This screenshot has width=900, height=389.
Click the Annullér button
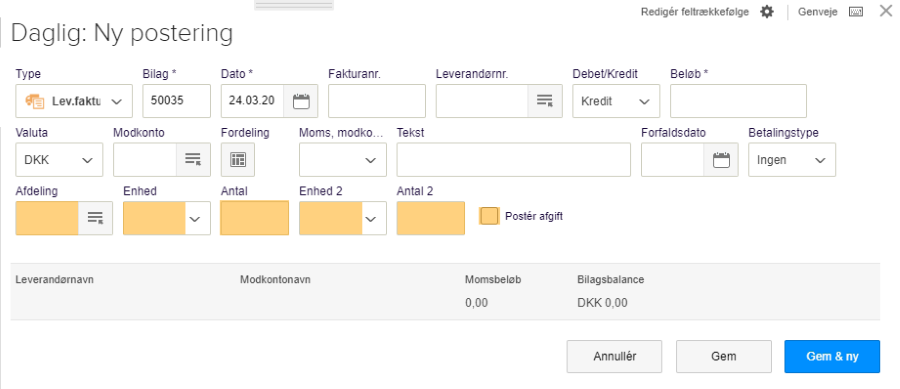point(614,356)
